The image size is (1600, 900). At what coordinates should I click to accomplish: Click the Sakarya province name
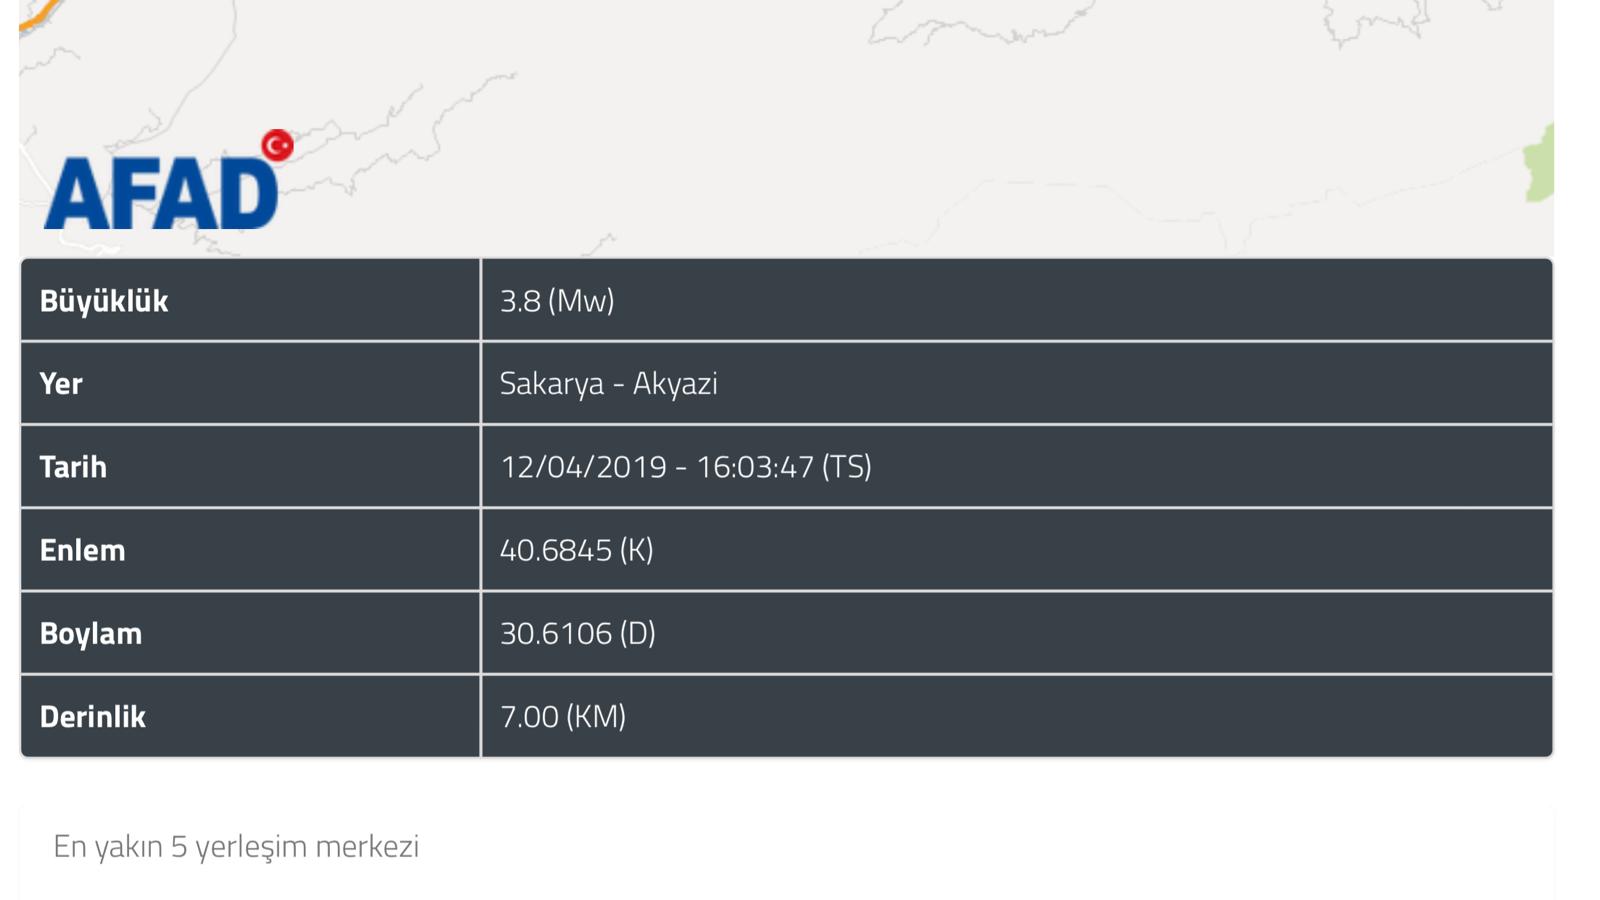551,384
